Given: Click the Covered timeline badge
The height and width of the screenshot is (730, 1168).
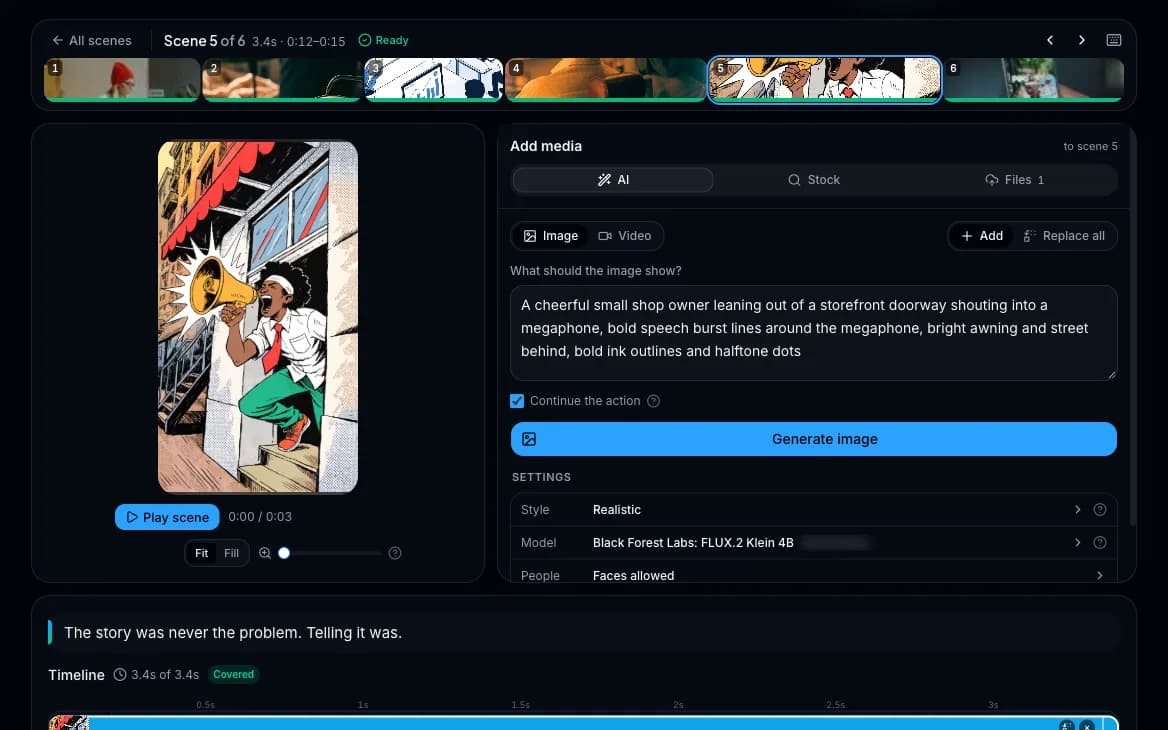Looking at the screenshot, I should tap(233, 674).
